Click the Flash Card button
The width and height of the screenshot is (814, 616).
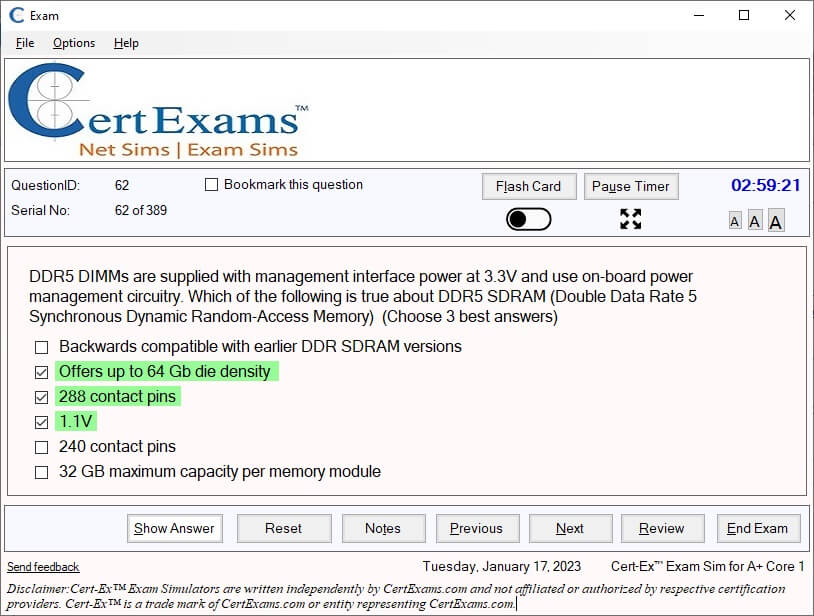coord(529,186)
